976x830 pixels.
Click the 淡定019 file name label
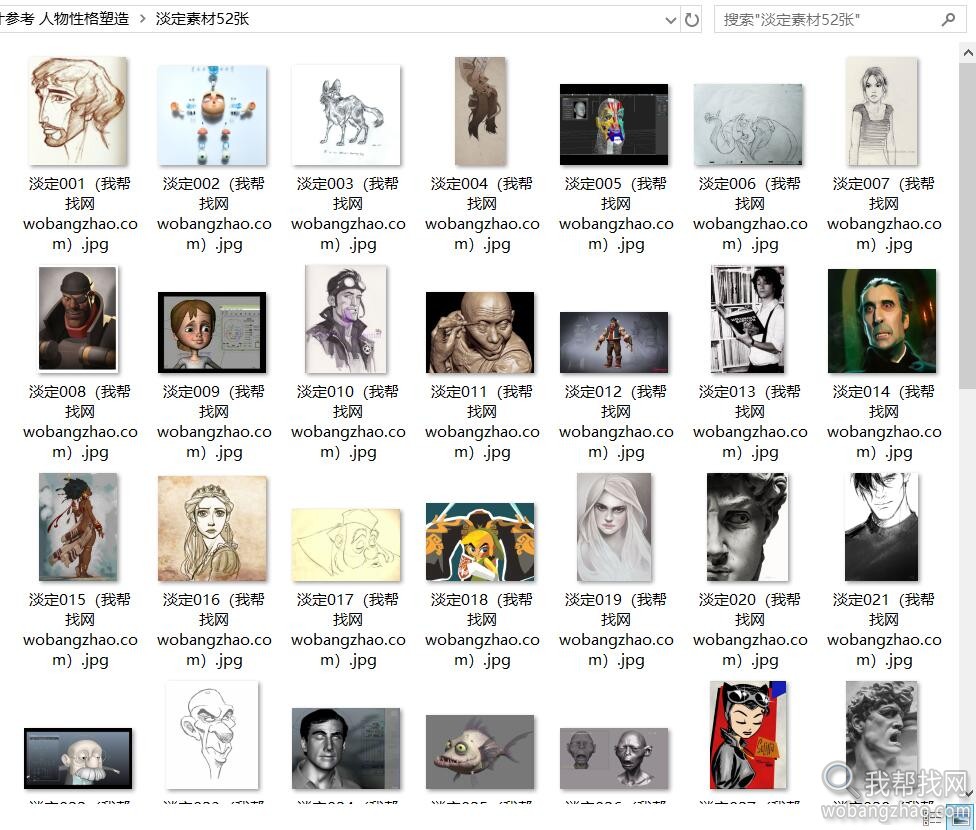tap(616, 630)
